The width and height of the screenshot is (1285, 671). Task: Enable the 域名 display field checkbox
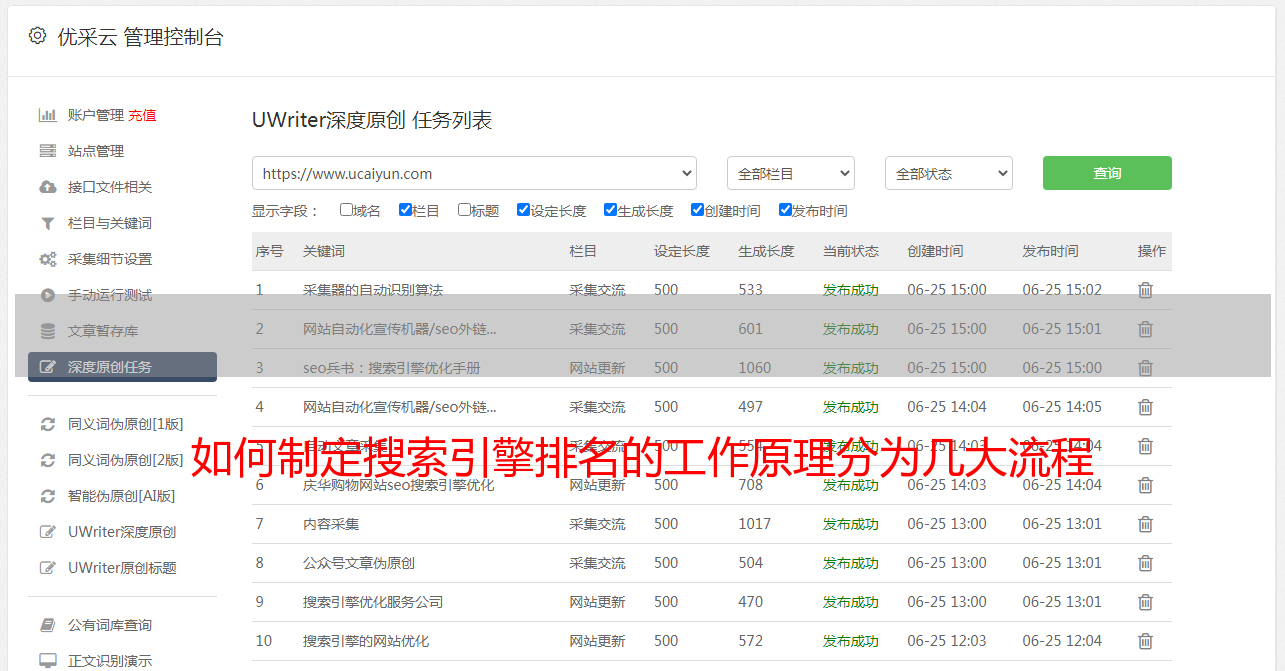pos(346,210)
